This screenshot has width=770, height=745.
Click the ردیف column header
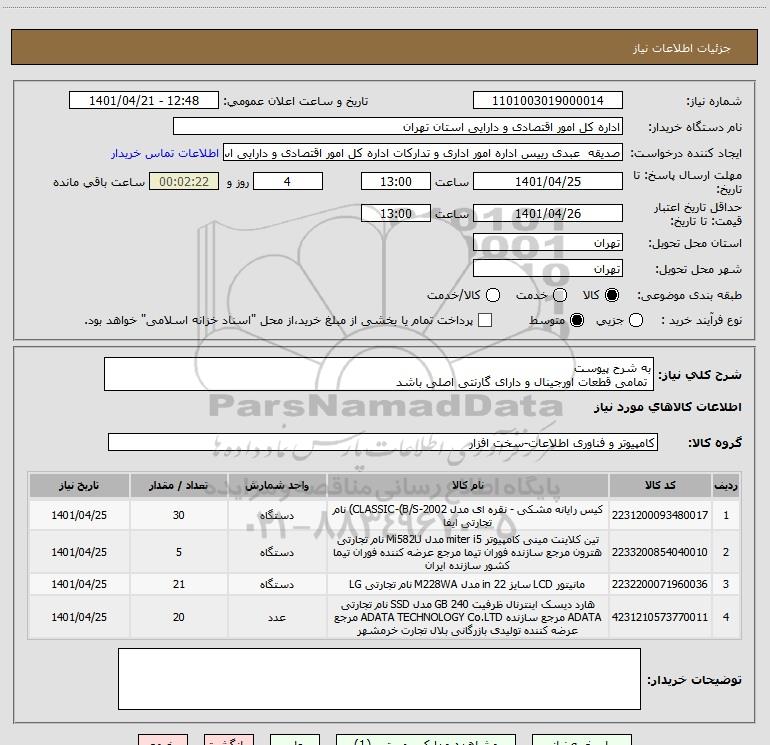coord(726,485)
